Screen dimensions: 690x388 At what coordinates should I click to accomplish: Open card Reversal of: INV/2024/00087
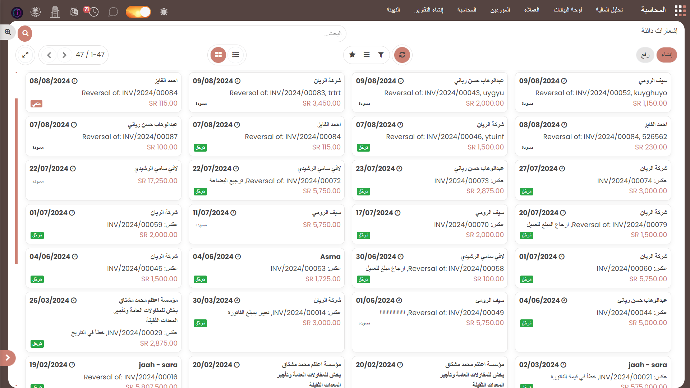click(x=103, y=136)
